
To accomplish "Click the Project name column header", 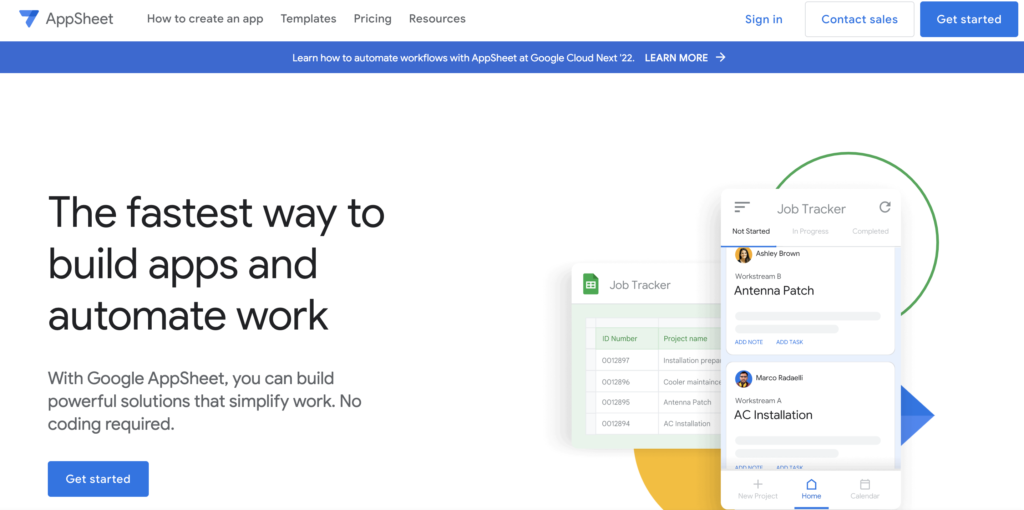I will click(685, 339).
